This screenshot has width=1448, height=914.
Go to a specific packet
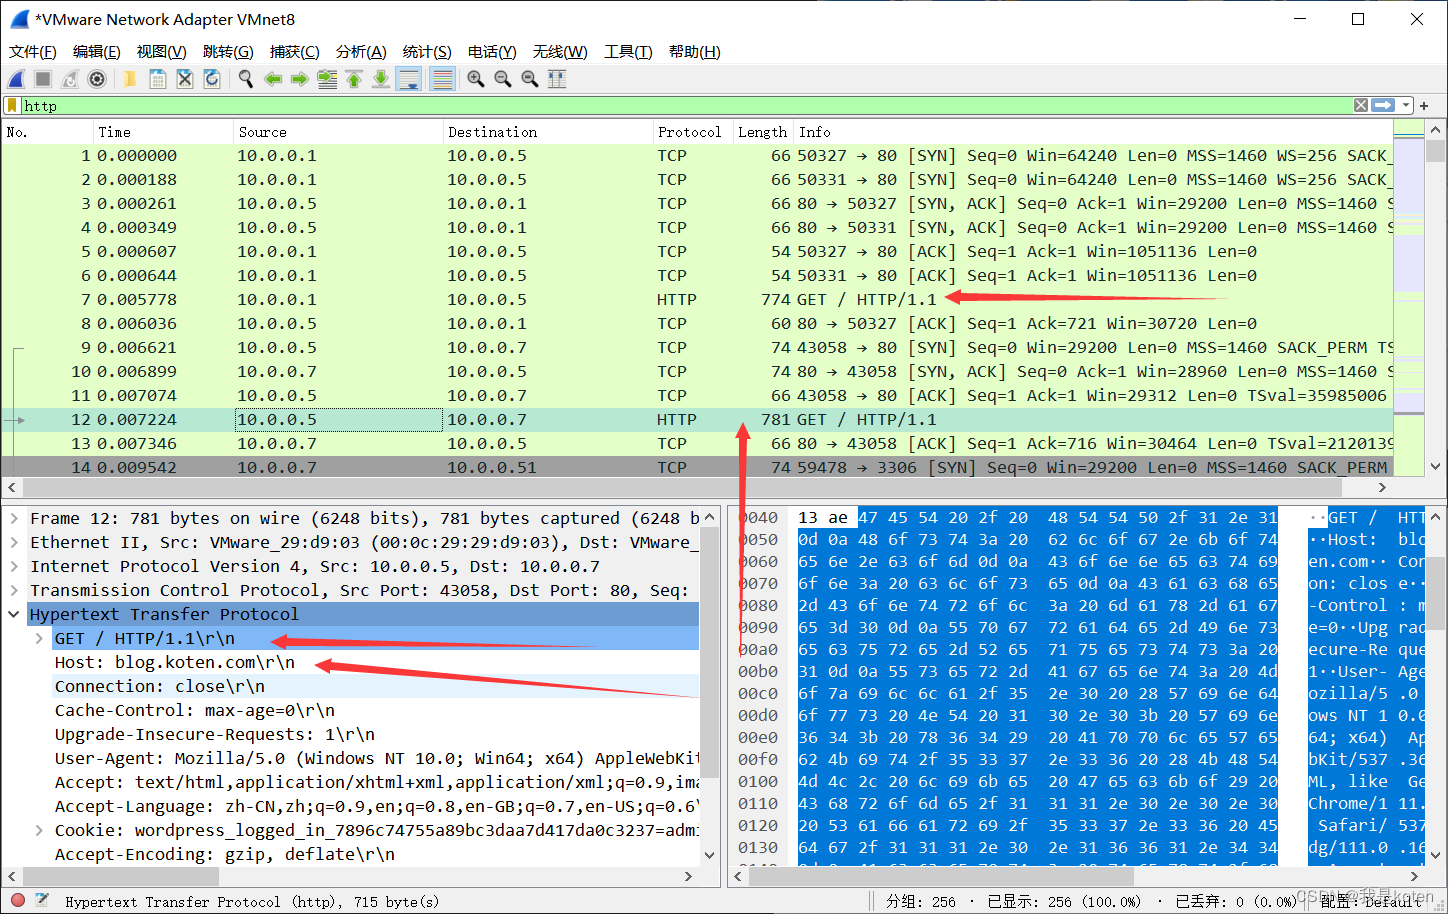[x=327, y=79]
